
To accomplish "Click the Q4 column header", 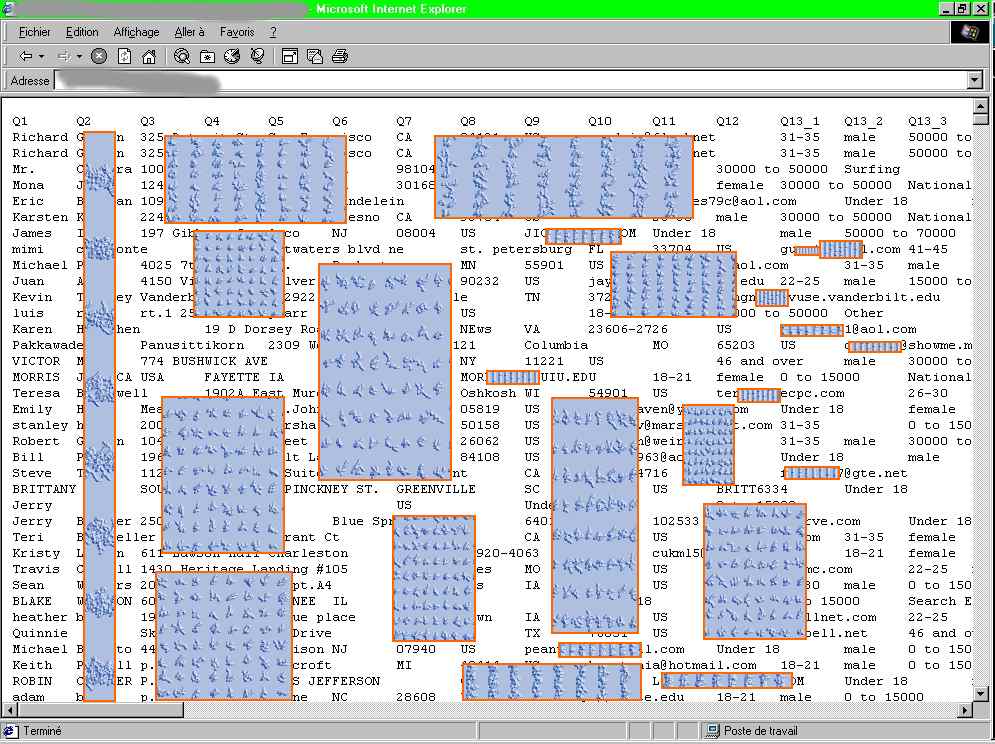I will (x=212, y=121).
